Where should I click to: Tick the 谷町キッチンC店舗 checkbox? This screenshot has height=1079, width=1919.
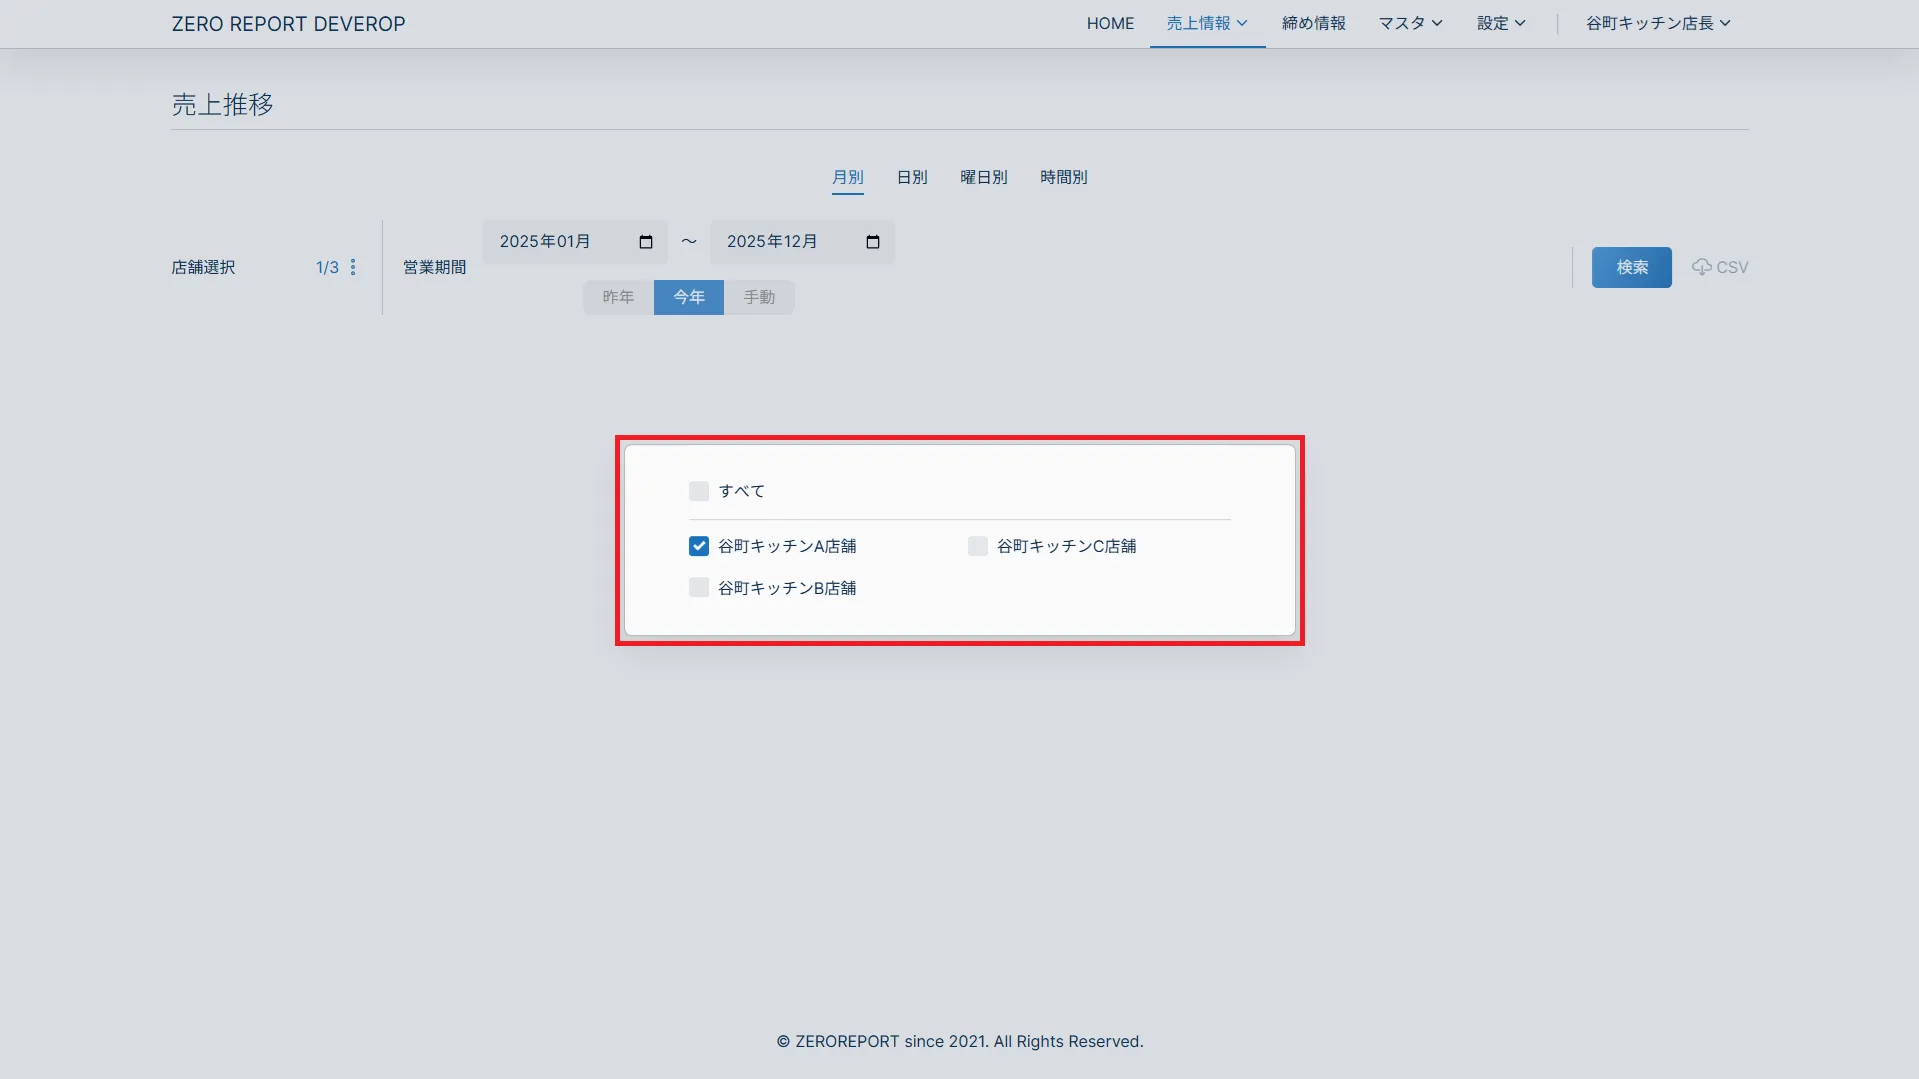point(978,546)
